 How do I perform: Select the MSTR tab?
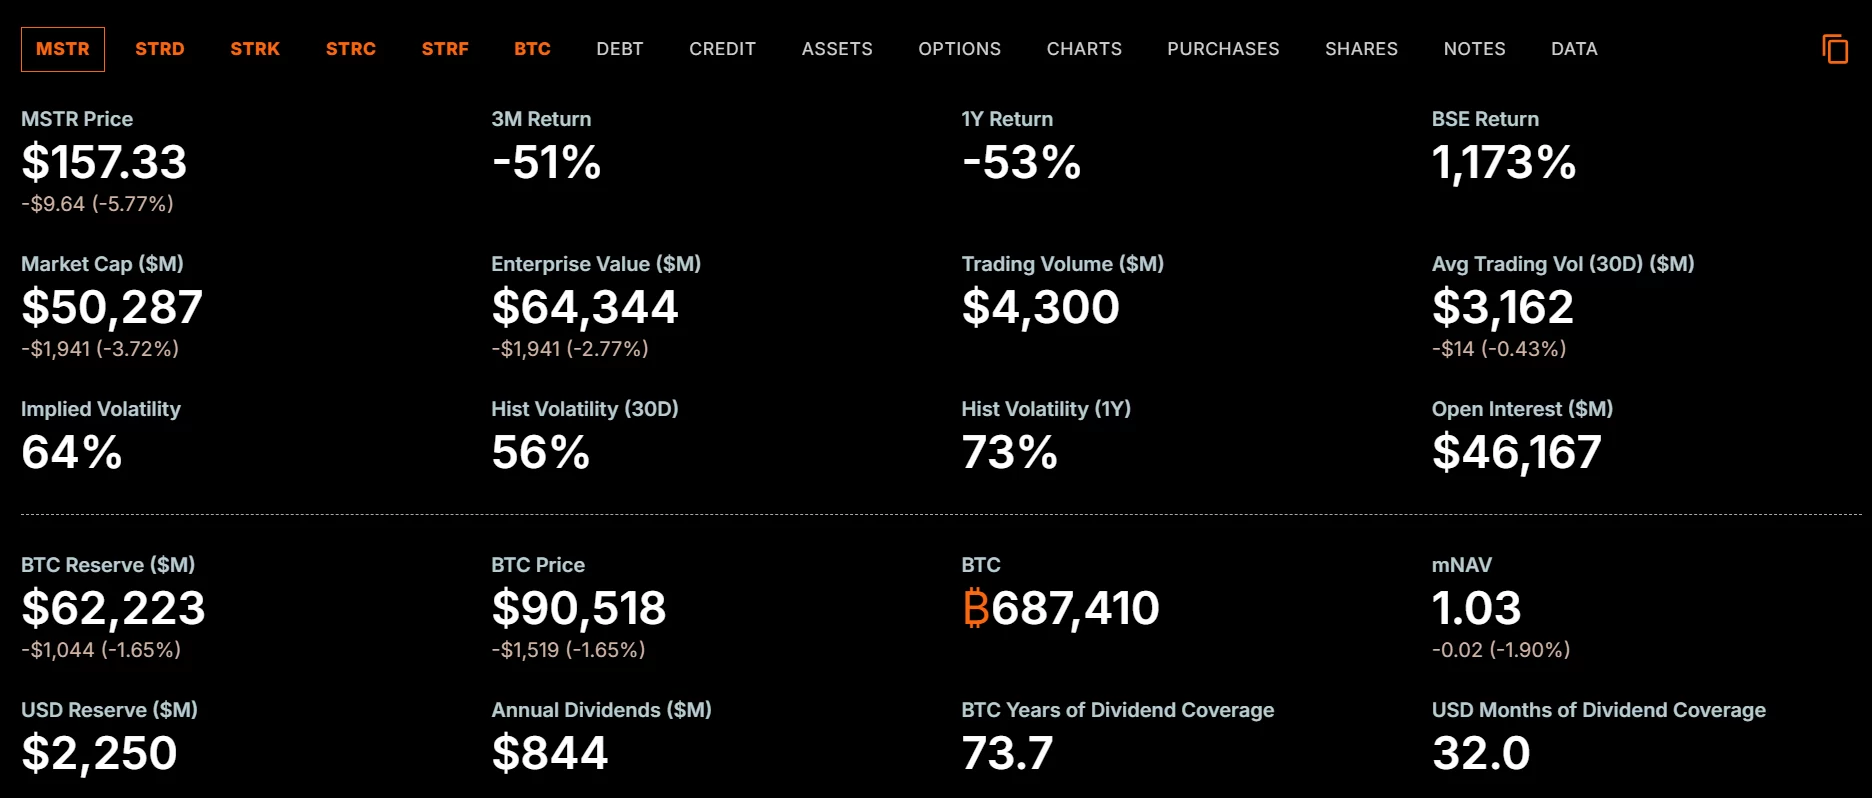(63, 49)
